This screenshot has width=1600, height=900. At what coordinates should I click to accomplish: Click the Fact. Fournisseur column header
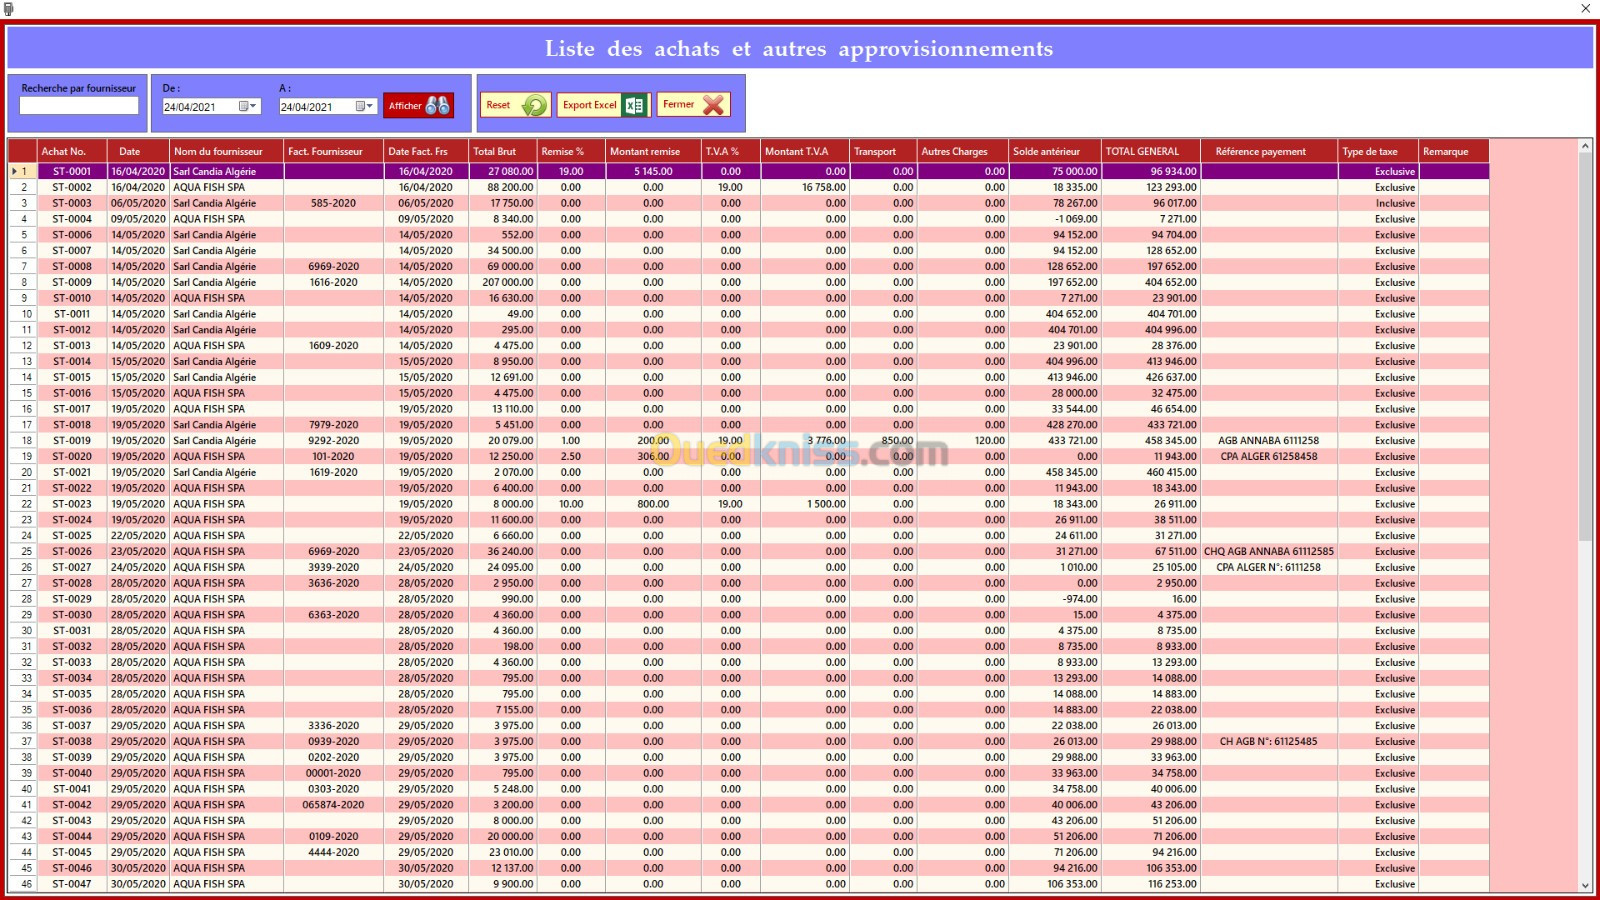pyautogui.click(x=334, y=151)
